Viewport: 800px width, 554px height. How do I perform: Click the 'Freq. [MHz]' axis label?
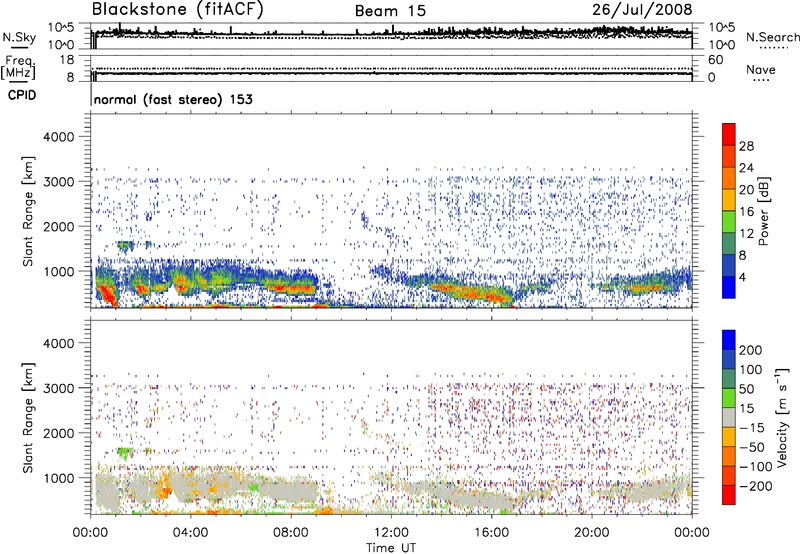click(x=19, y=68)
